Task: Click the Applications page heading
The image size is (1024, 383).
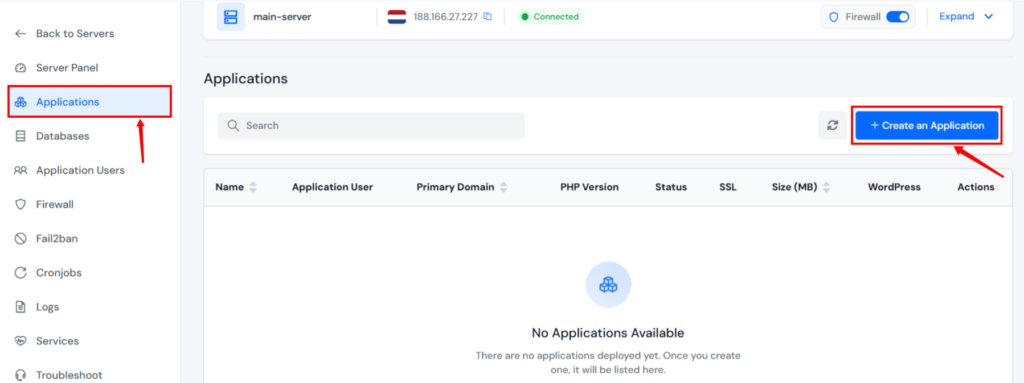Action: [246, 78]
